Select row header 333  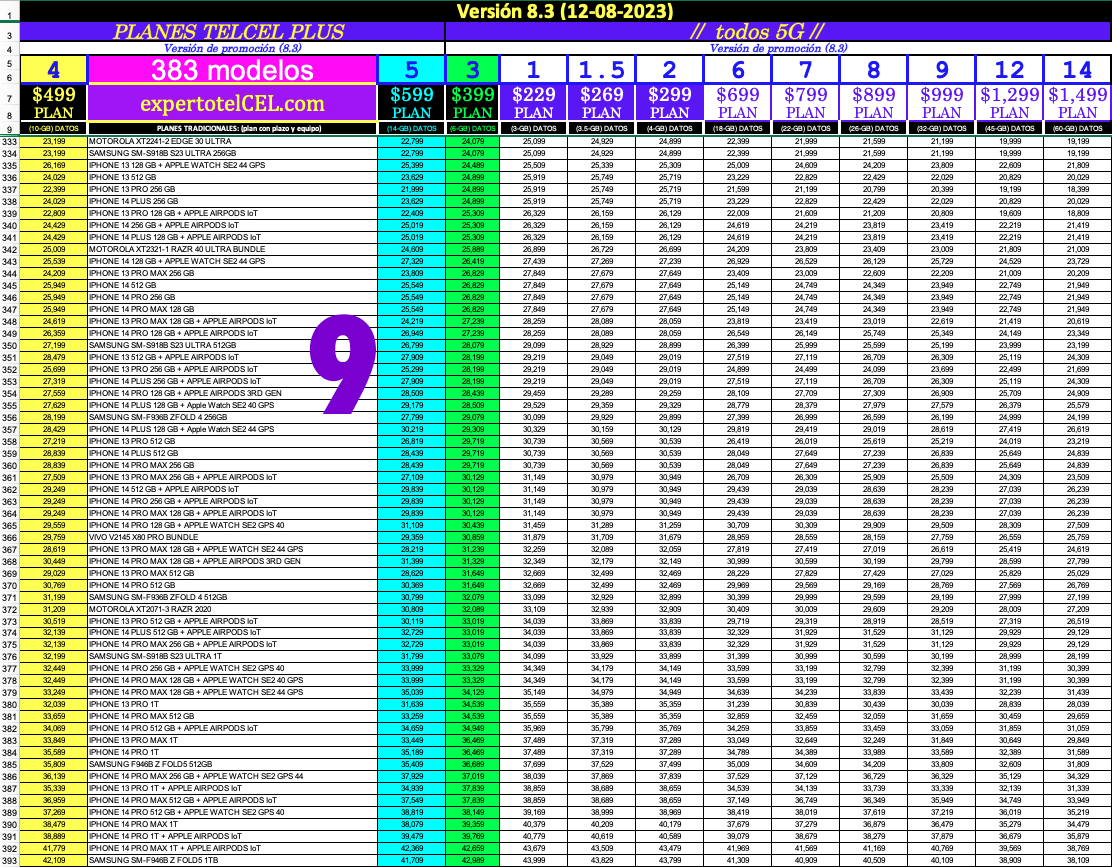click(x=10, y=142)
